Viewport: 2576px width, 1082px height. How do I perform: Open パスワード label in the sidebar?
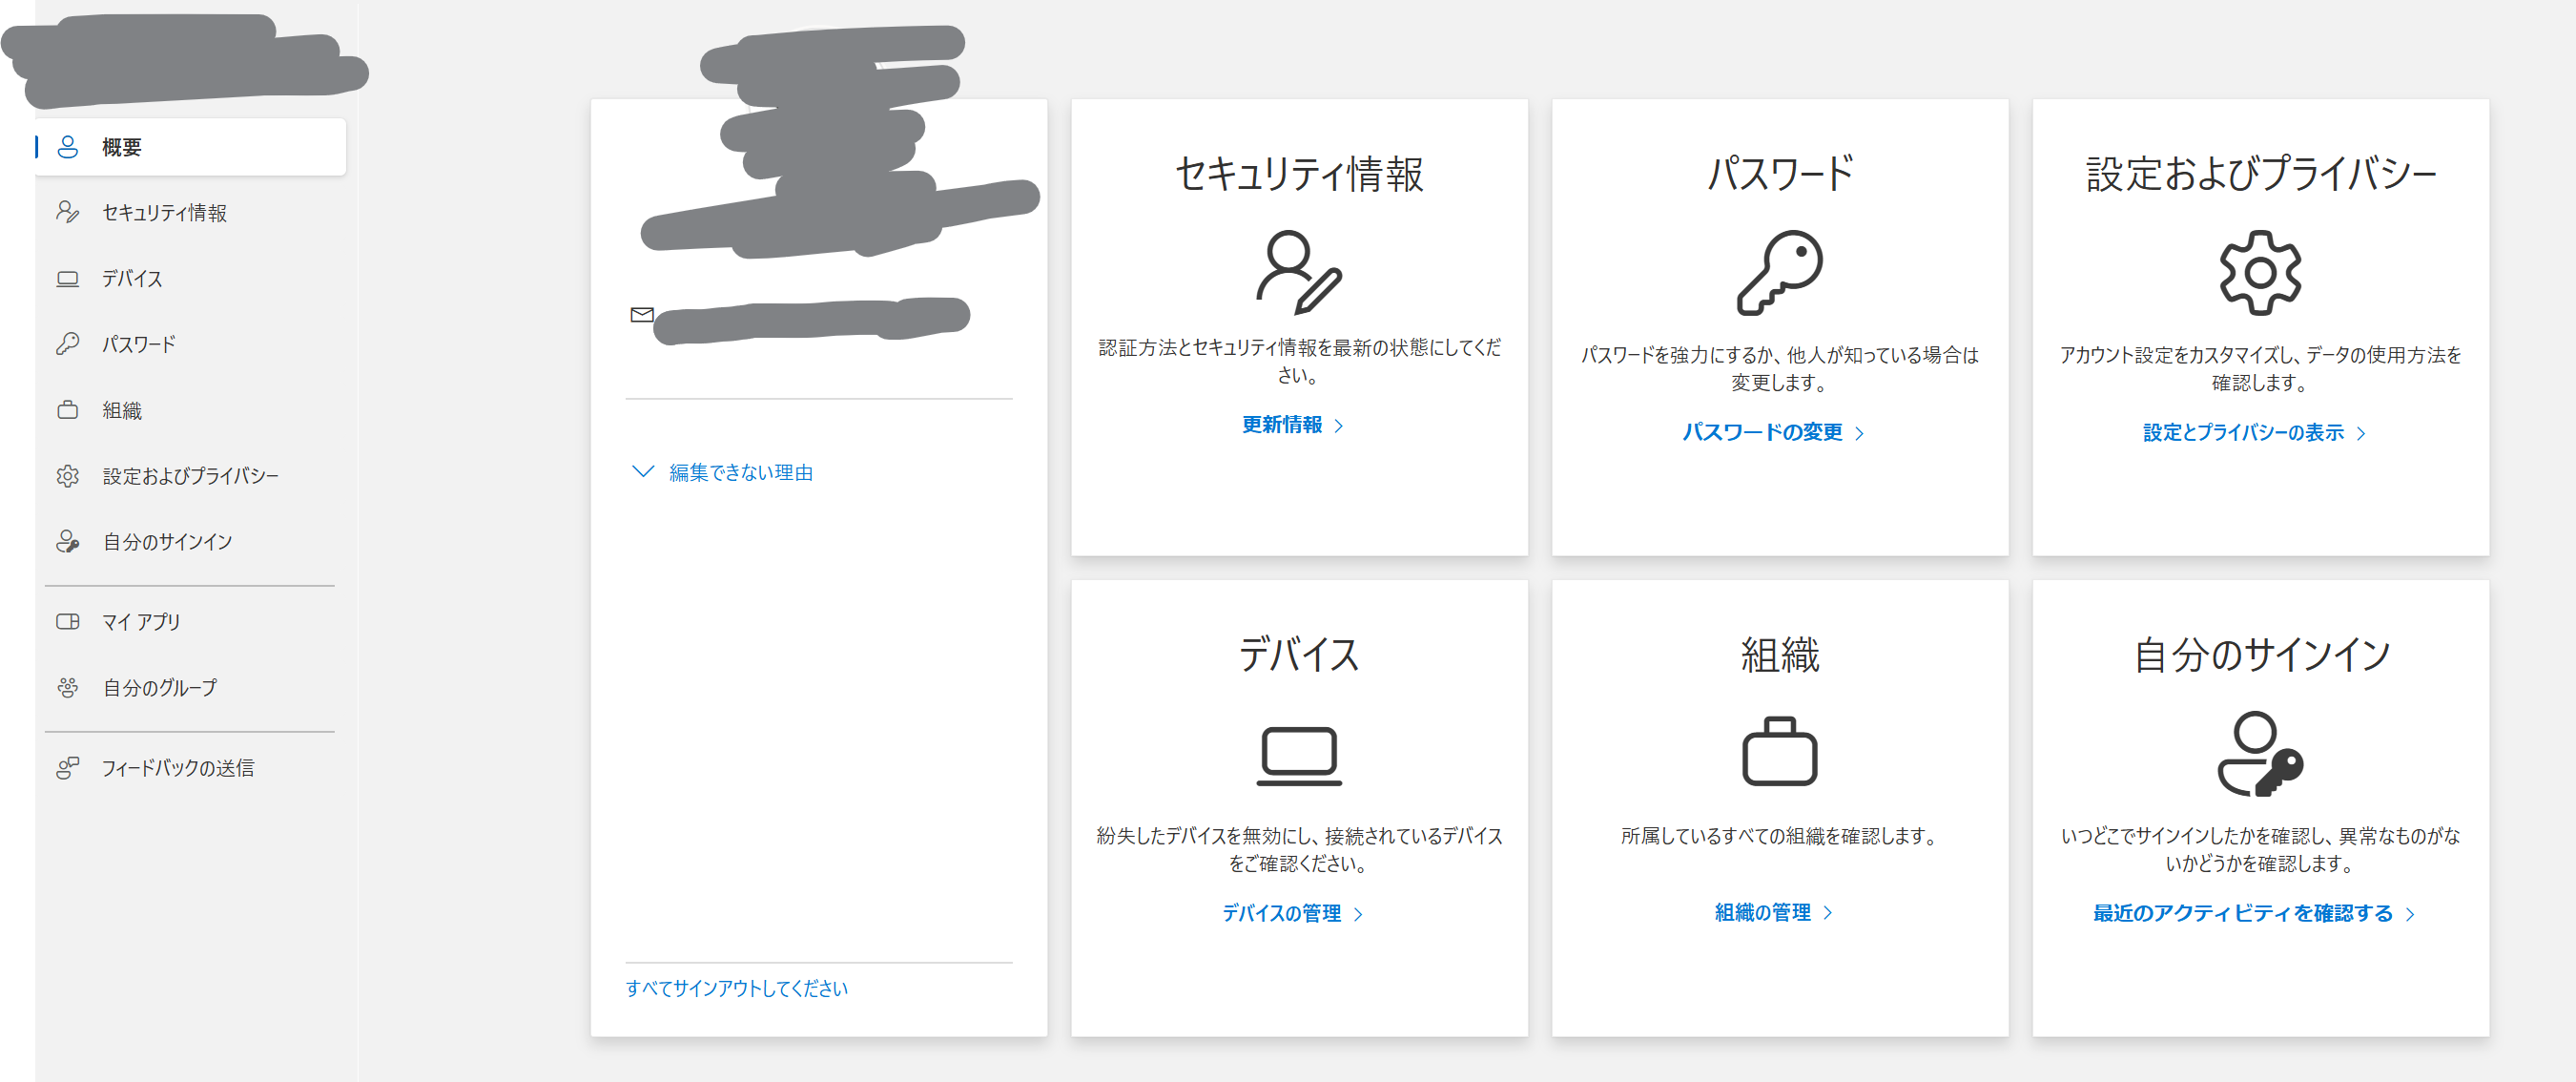(139, 344)
